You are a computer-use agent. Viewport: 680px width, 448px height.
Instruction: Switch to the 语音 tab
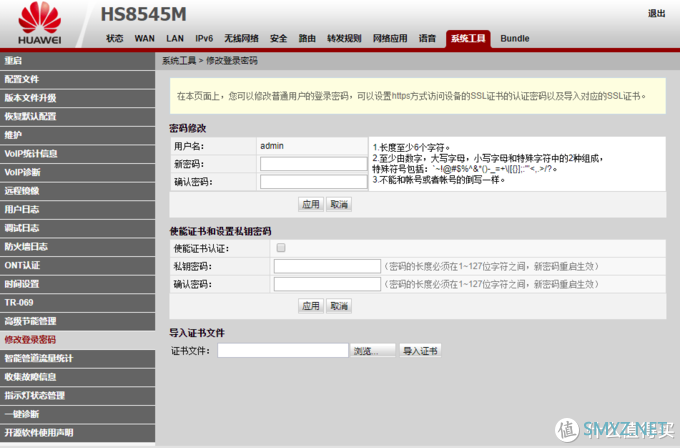pyautogui.click(x=427, y=38)
